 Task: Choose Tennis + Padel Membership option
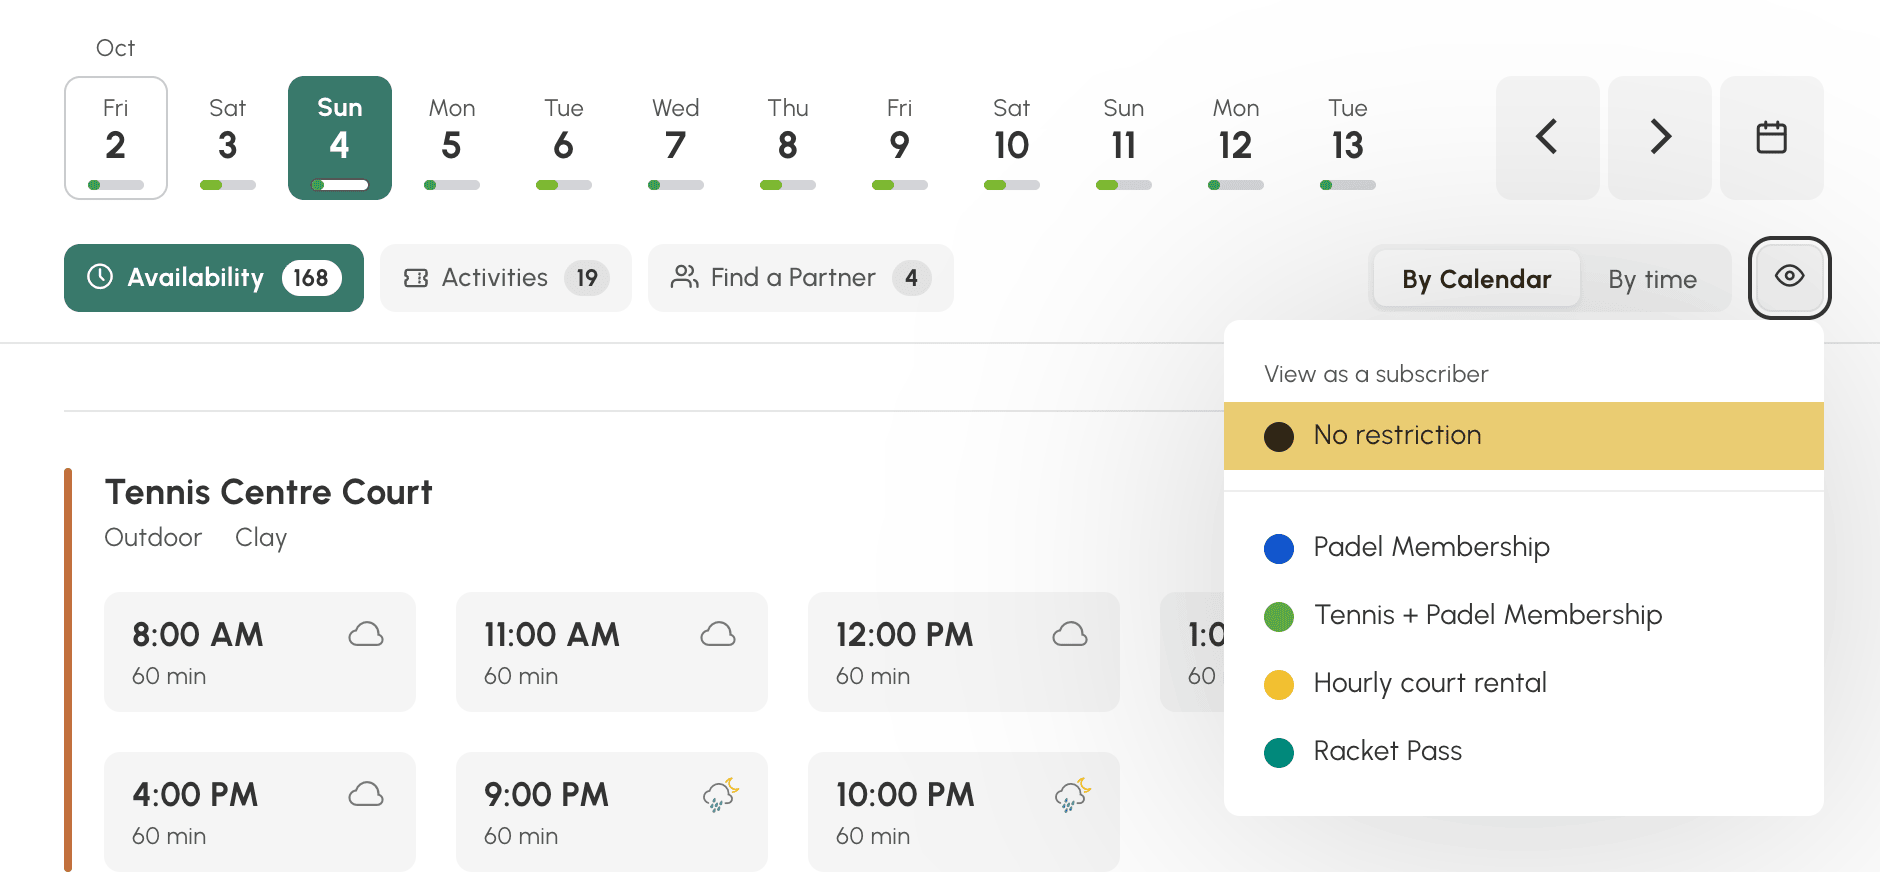tap(1524, 615)
